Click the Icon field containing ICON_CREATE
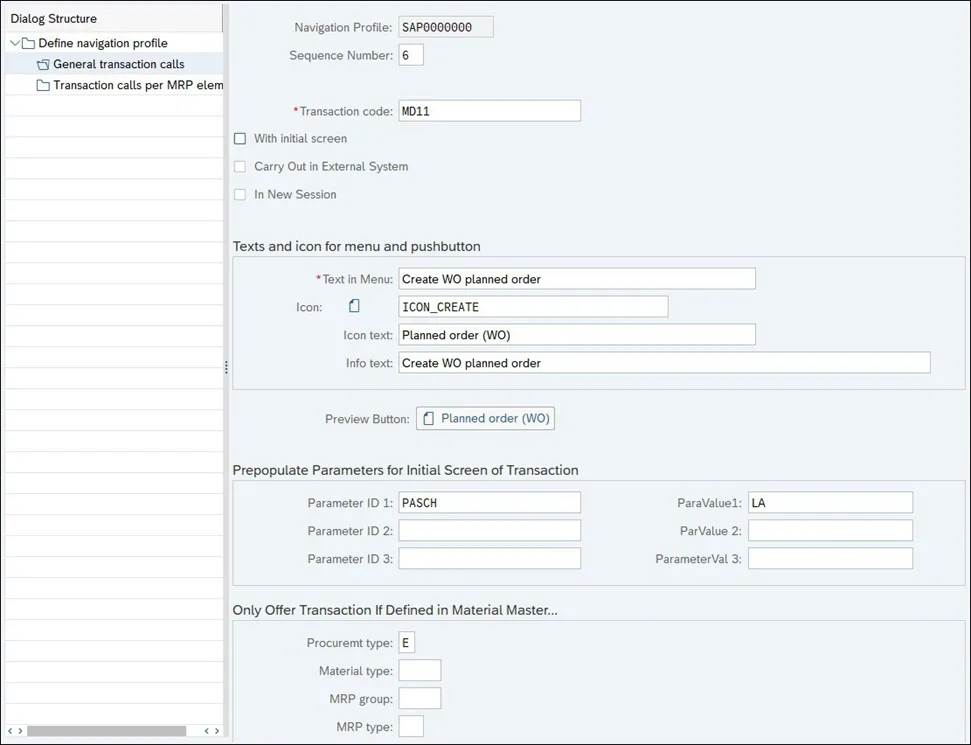 point(532,307)
